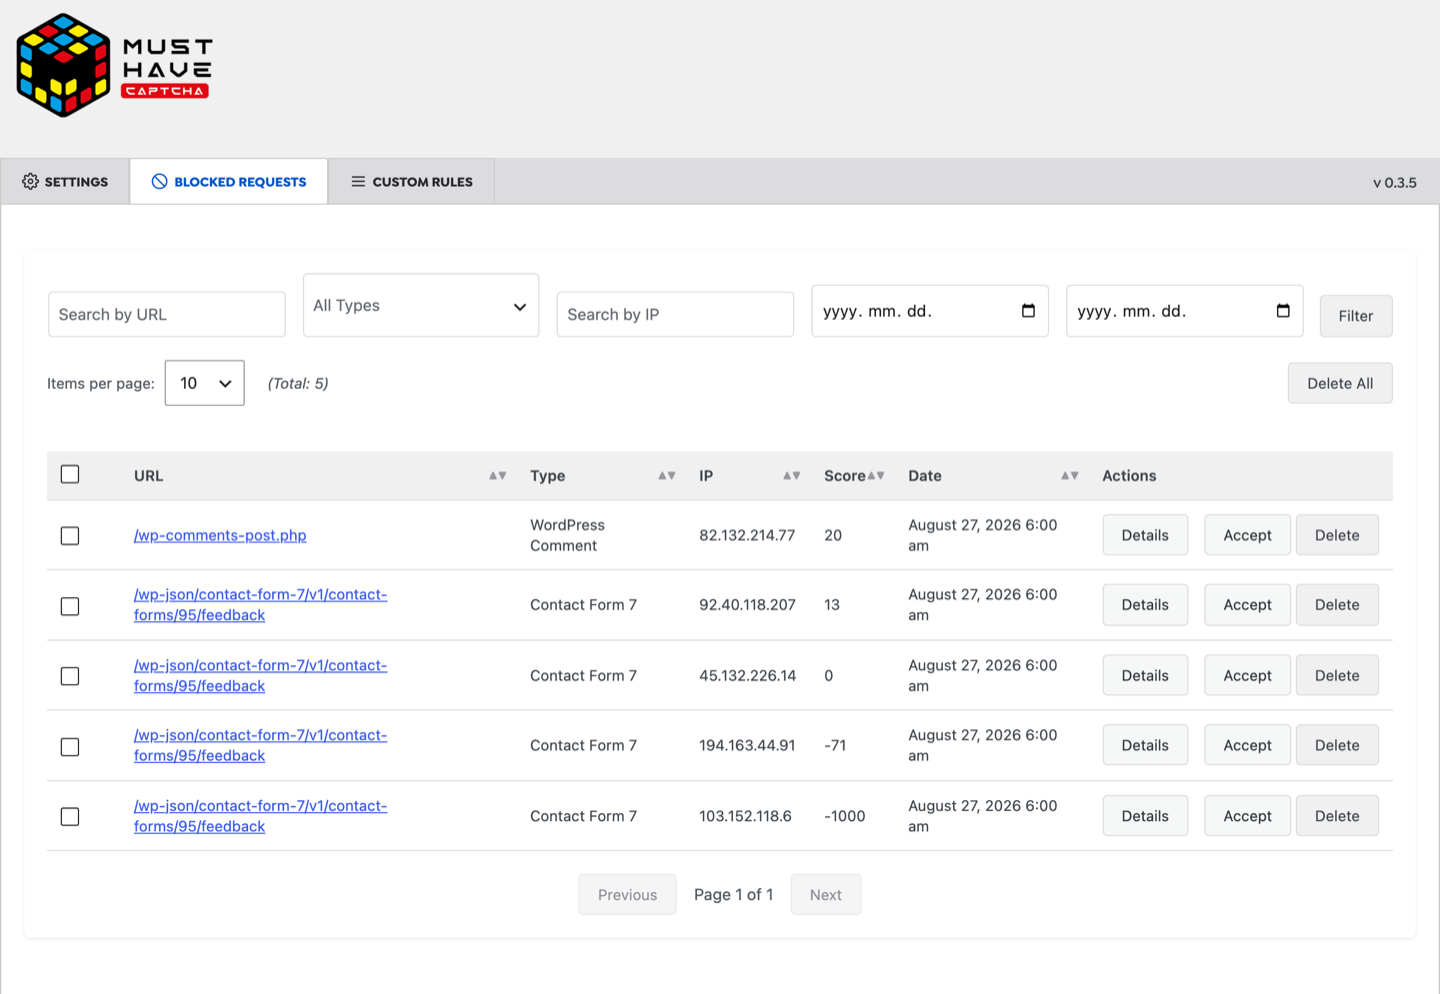Click the Next page button
This screenshot has width=1440, height=994.
(x=826, y=895)
